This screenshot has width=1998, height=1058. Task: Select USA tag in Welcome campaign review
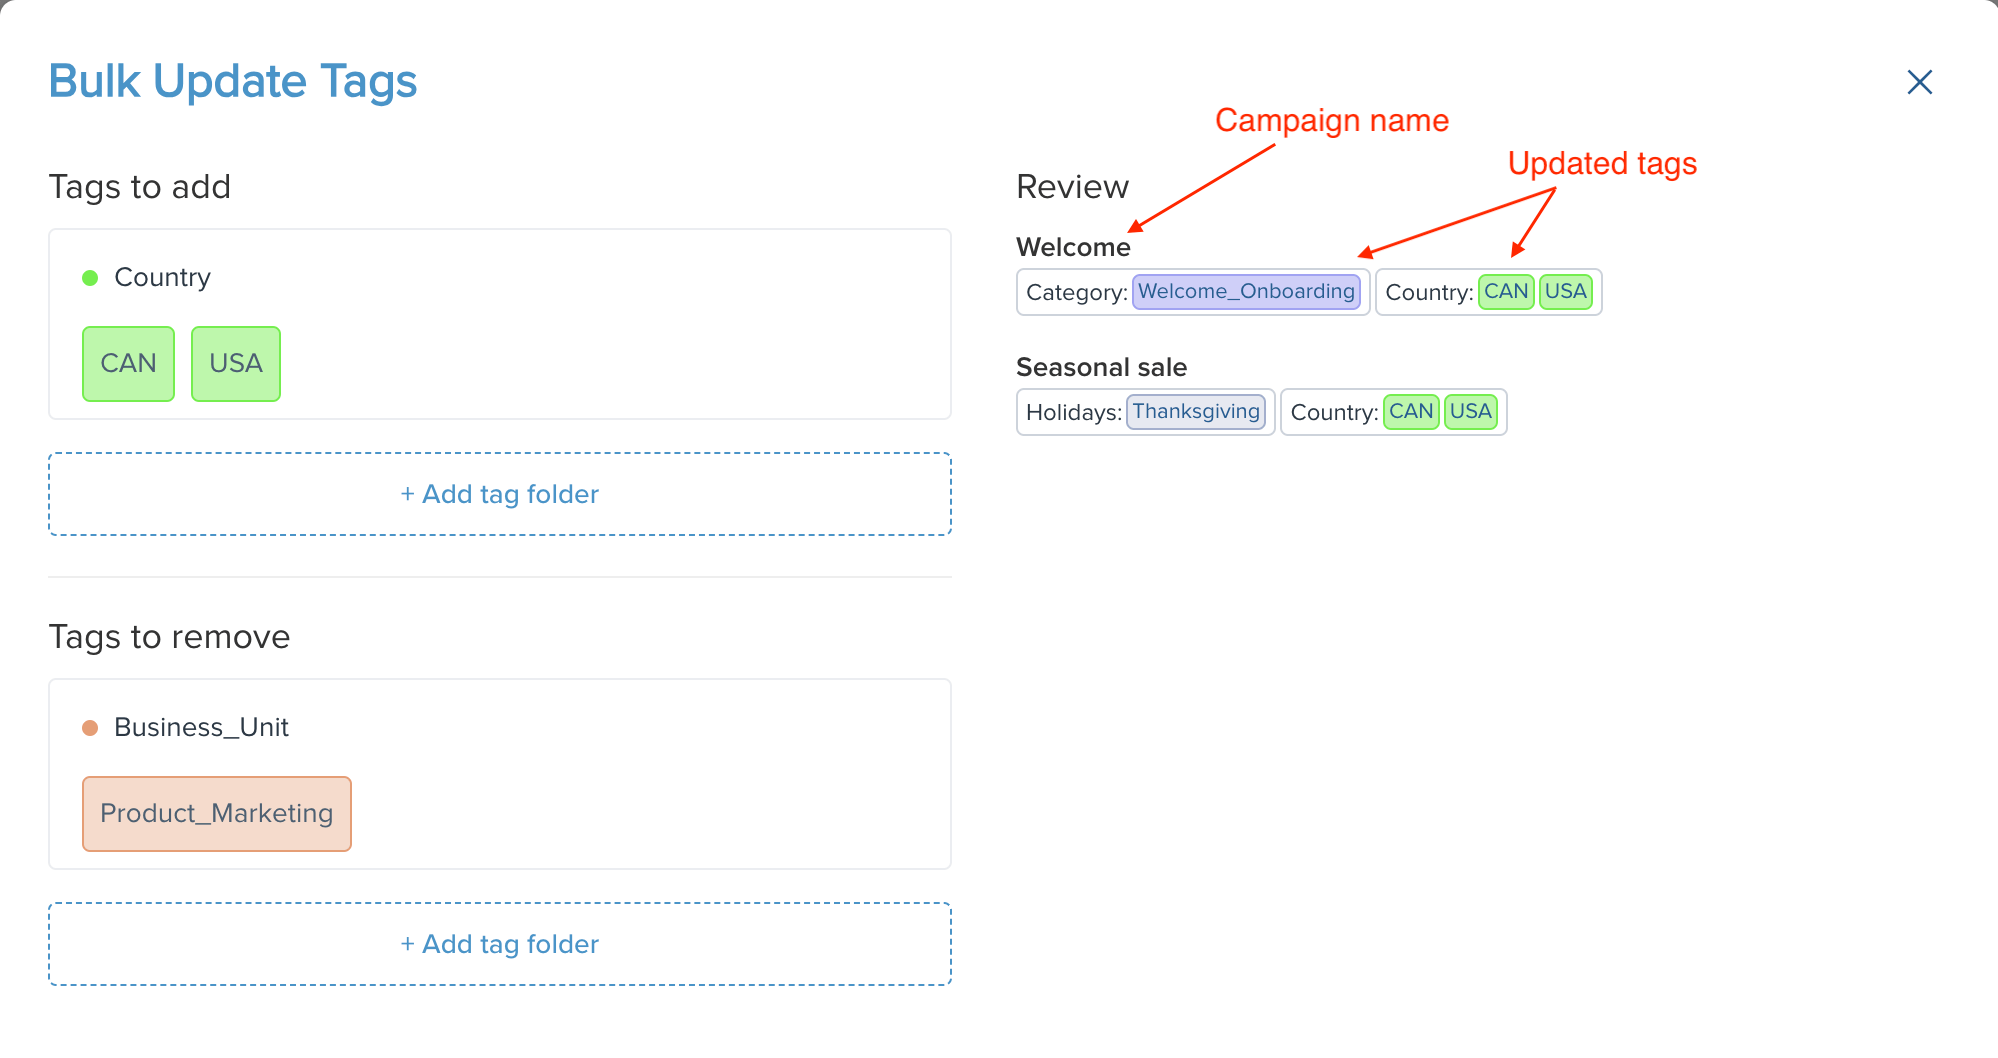(1566, 292)
